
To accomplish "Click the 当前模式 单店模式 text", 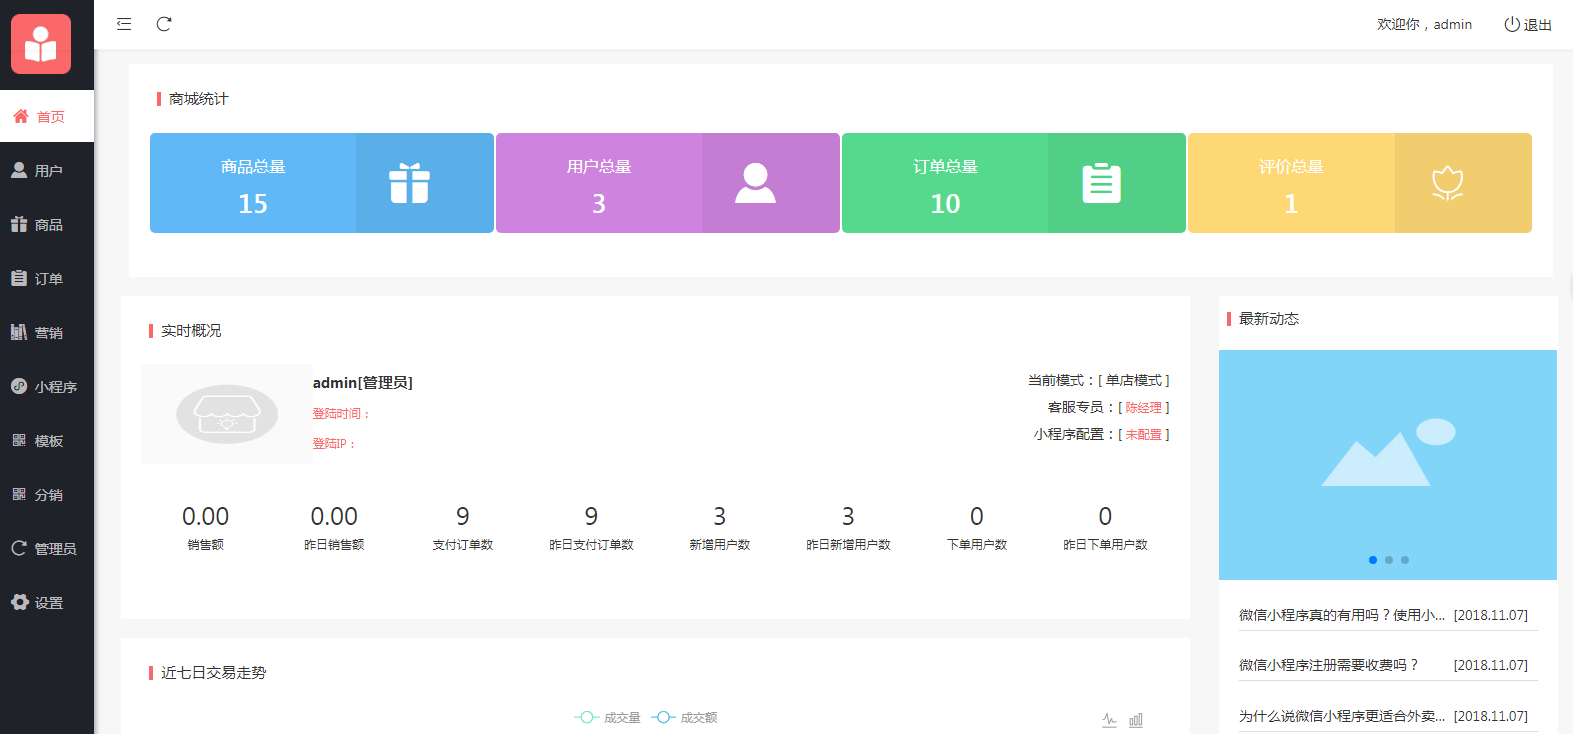I will (1099, 380).
